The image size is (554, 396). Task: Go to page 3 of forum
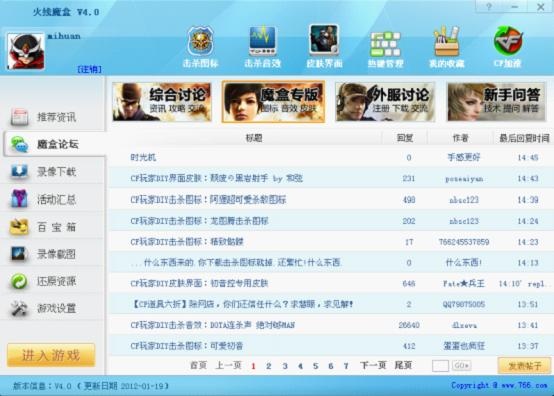[x=285, y=366]
